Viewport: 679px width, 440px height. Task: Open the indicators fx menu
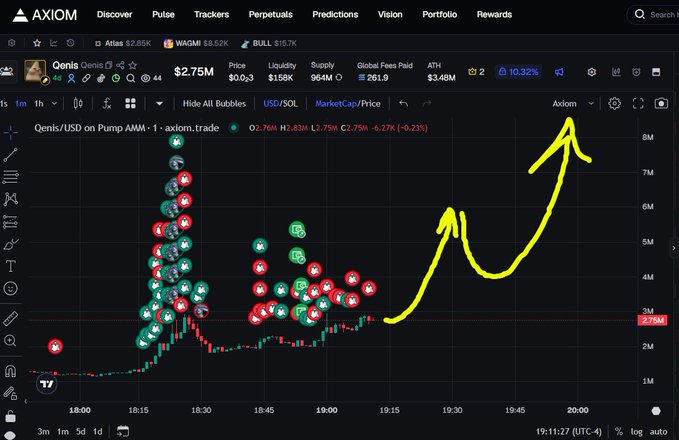[x=107, y=104]
